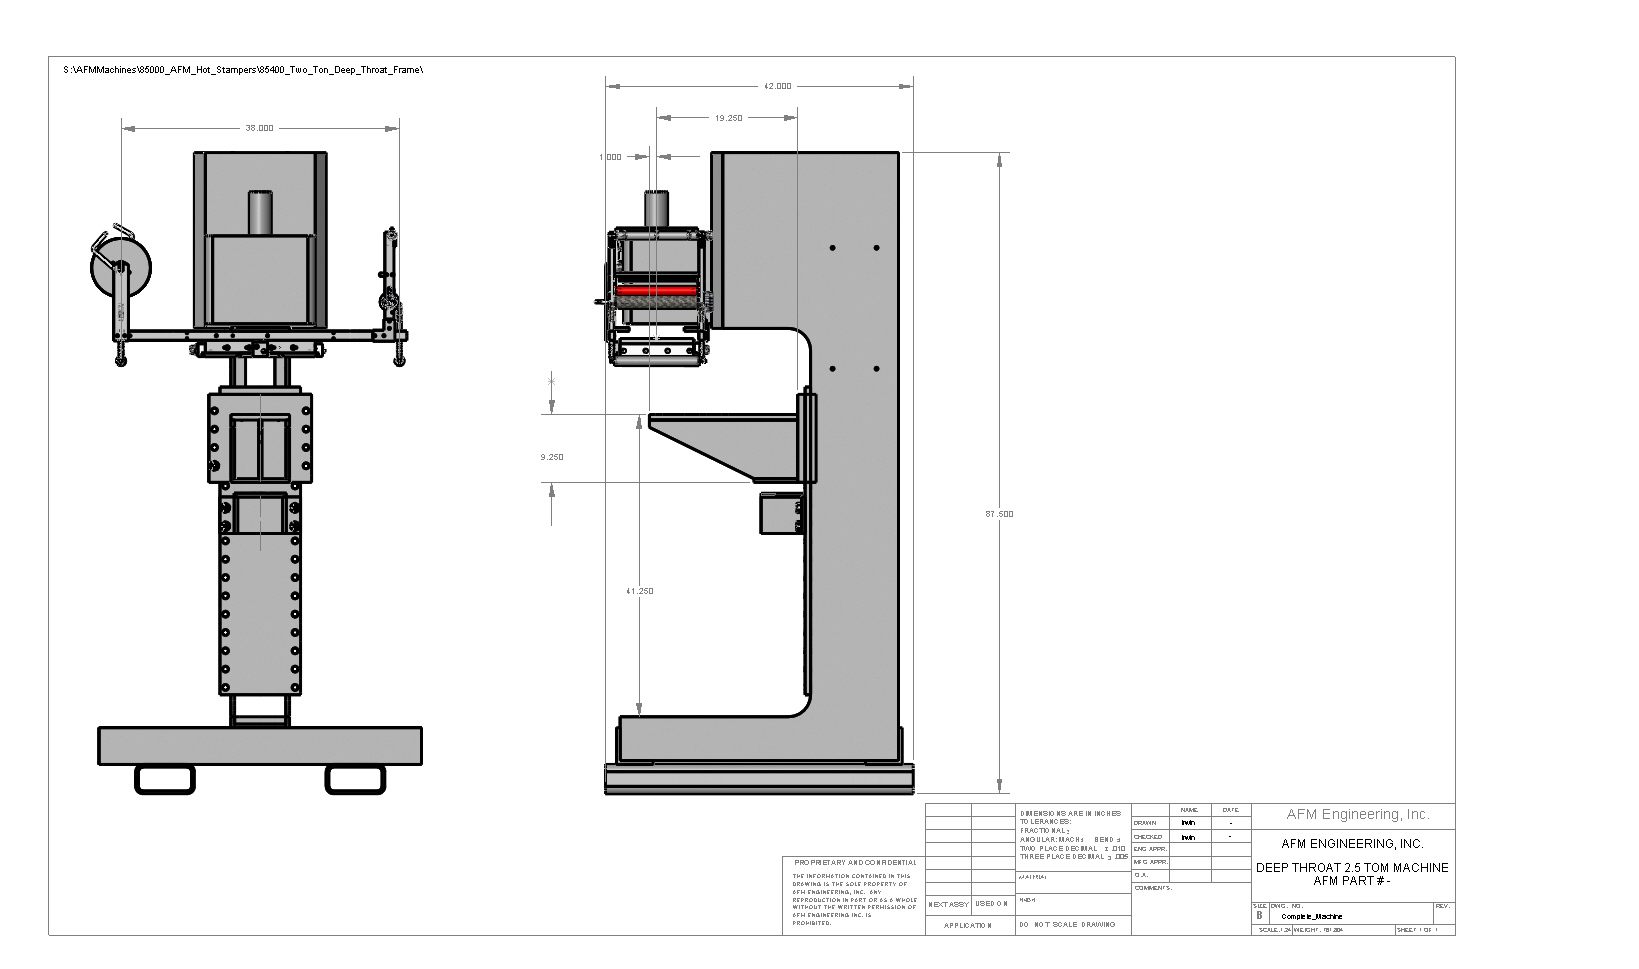Image resolution: width=1639 pixels, height=969 pixels.
Task: Click the foil roll wheel on front view
Action: (x=121, y=268)
